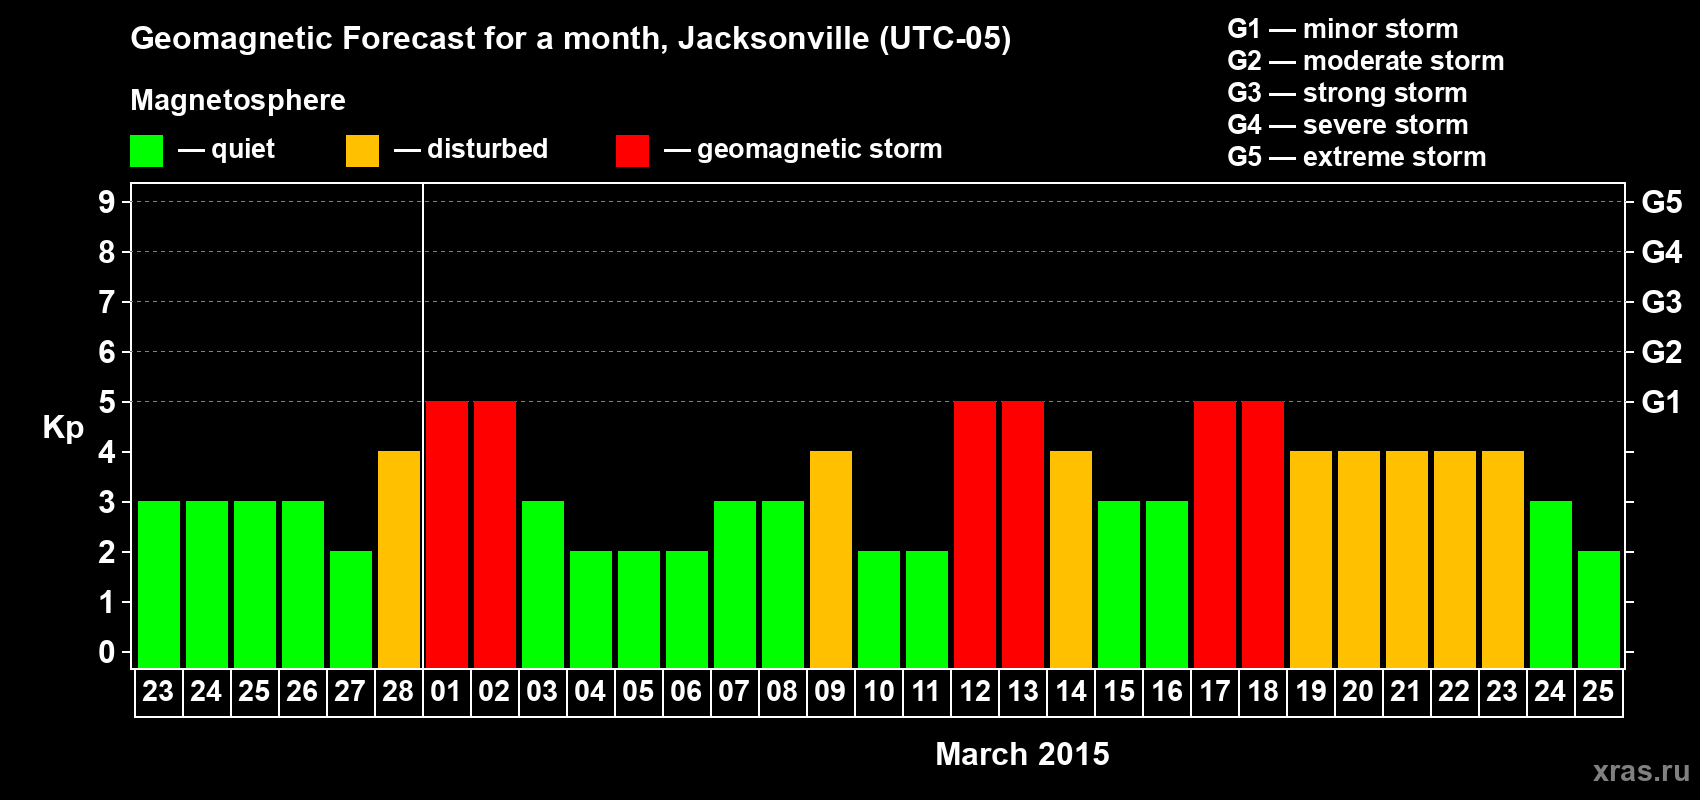Image resolution: width=1700 pixels, height=800 pixels.
Task: Click the 'quiet' legend label
Action: (x=243, y=149)
